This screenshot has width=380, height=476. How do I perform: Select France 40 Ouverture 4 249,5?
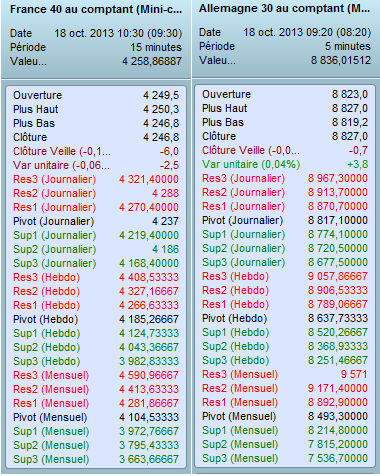(x=96, y=95)
